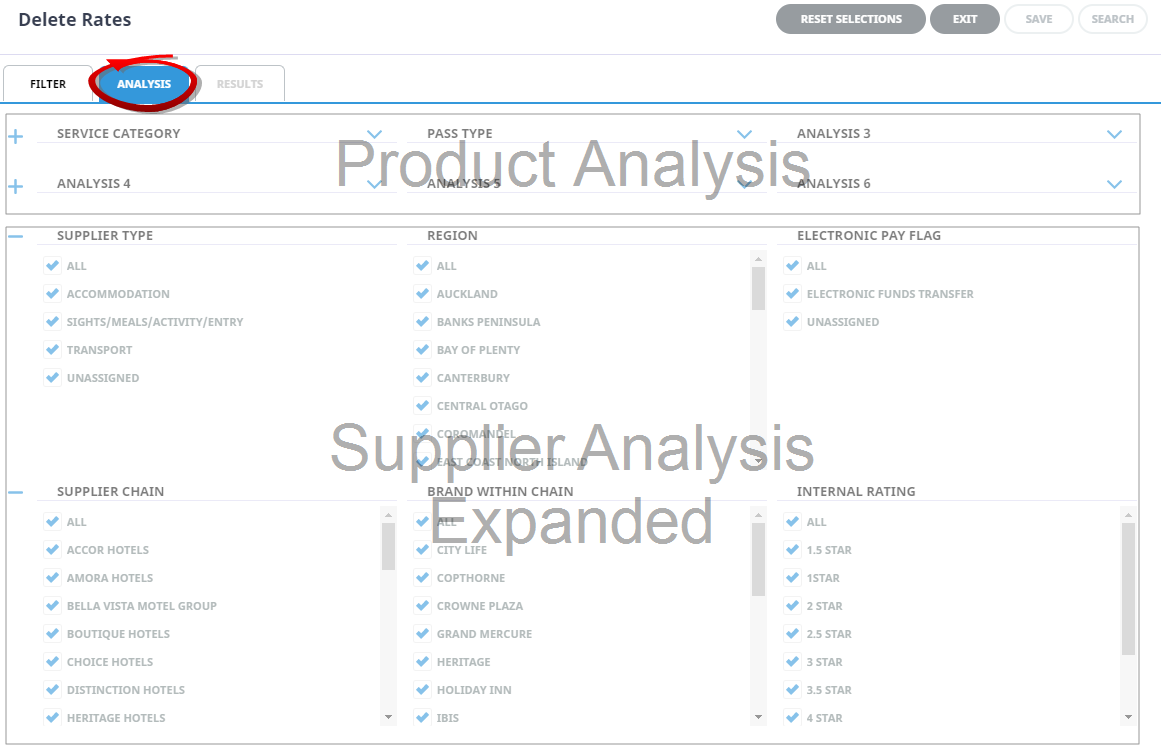Click the Exit button

pyautogui.click(x=964, y=19)
